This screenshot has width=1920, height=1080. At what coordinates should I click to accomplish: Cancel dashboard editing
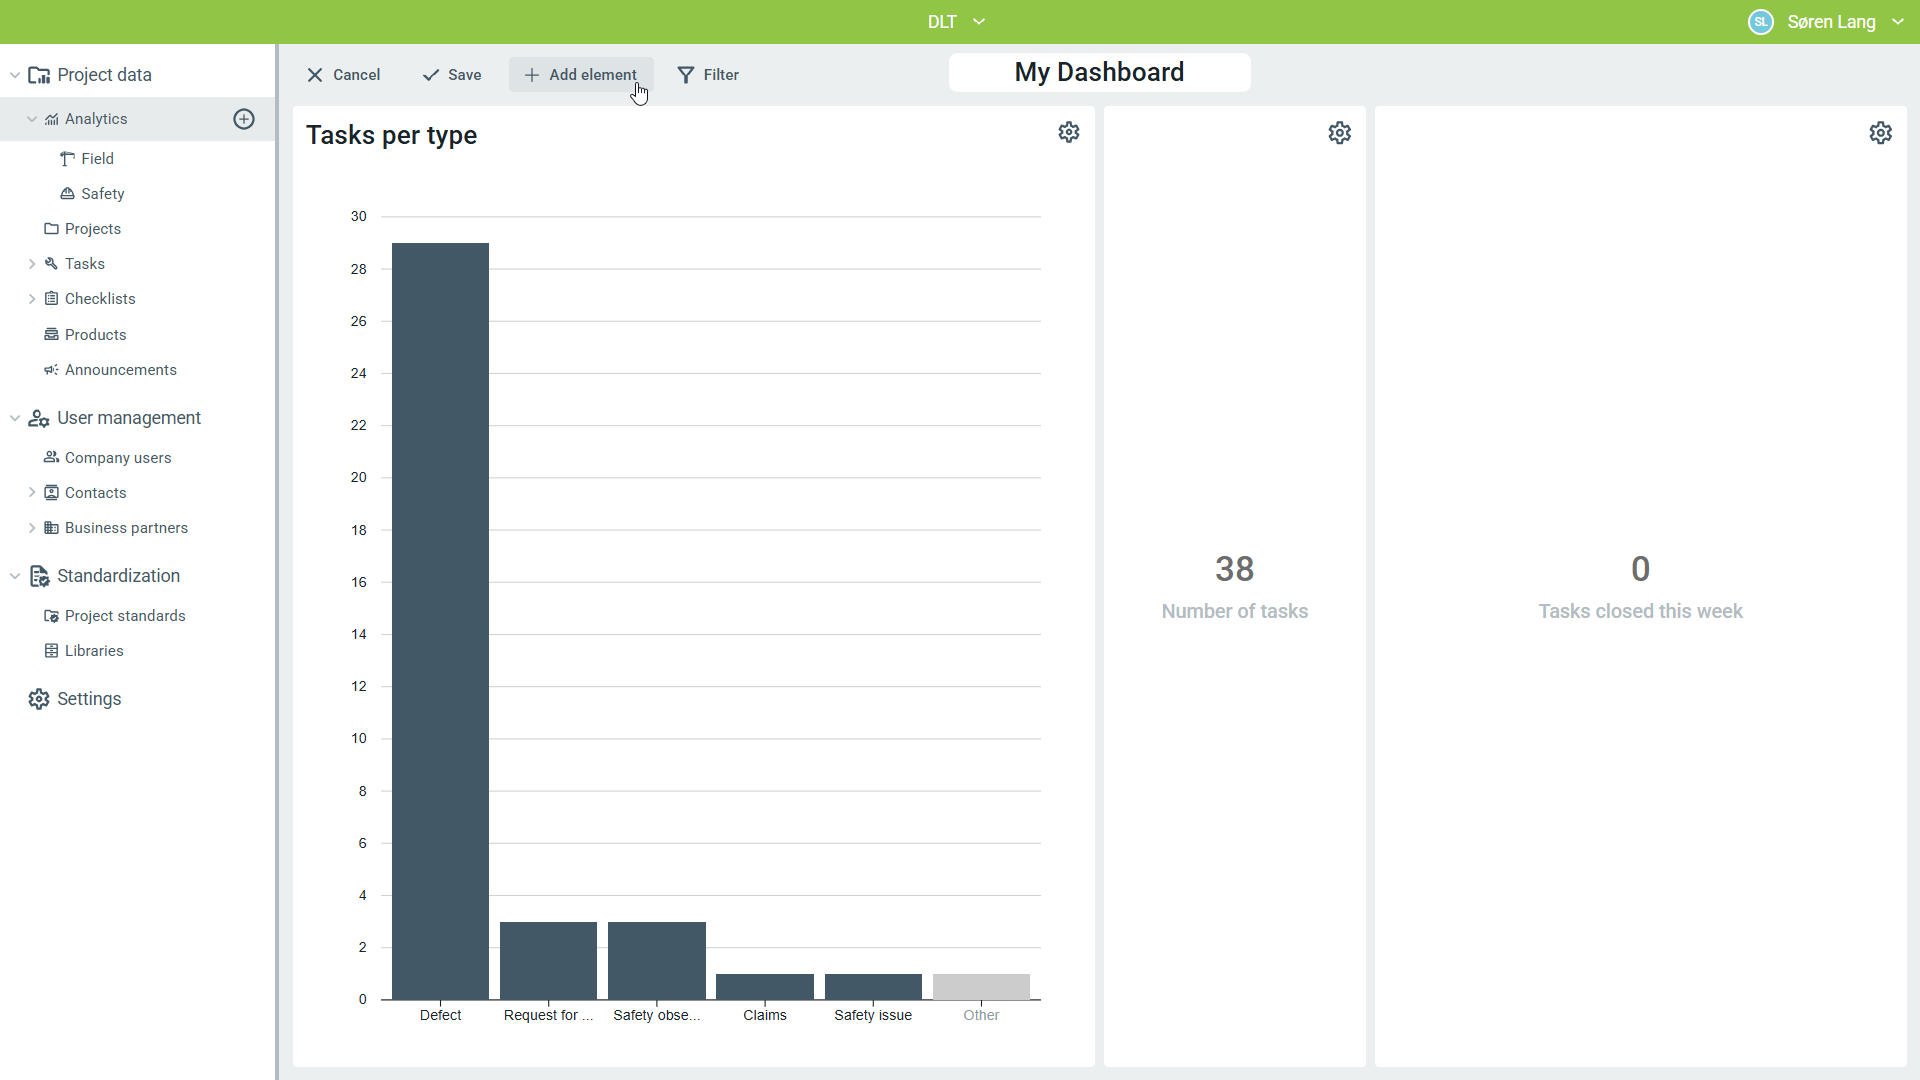(343, 75)
